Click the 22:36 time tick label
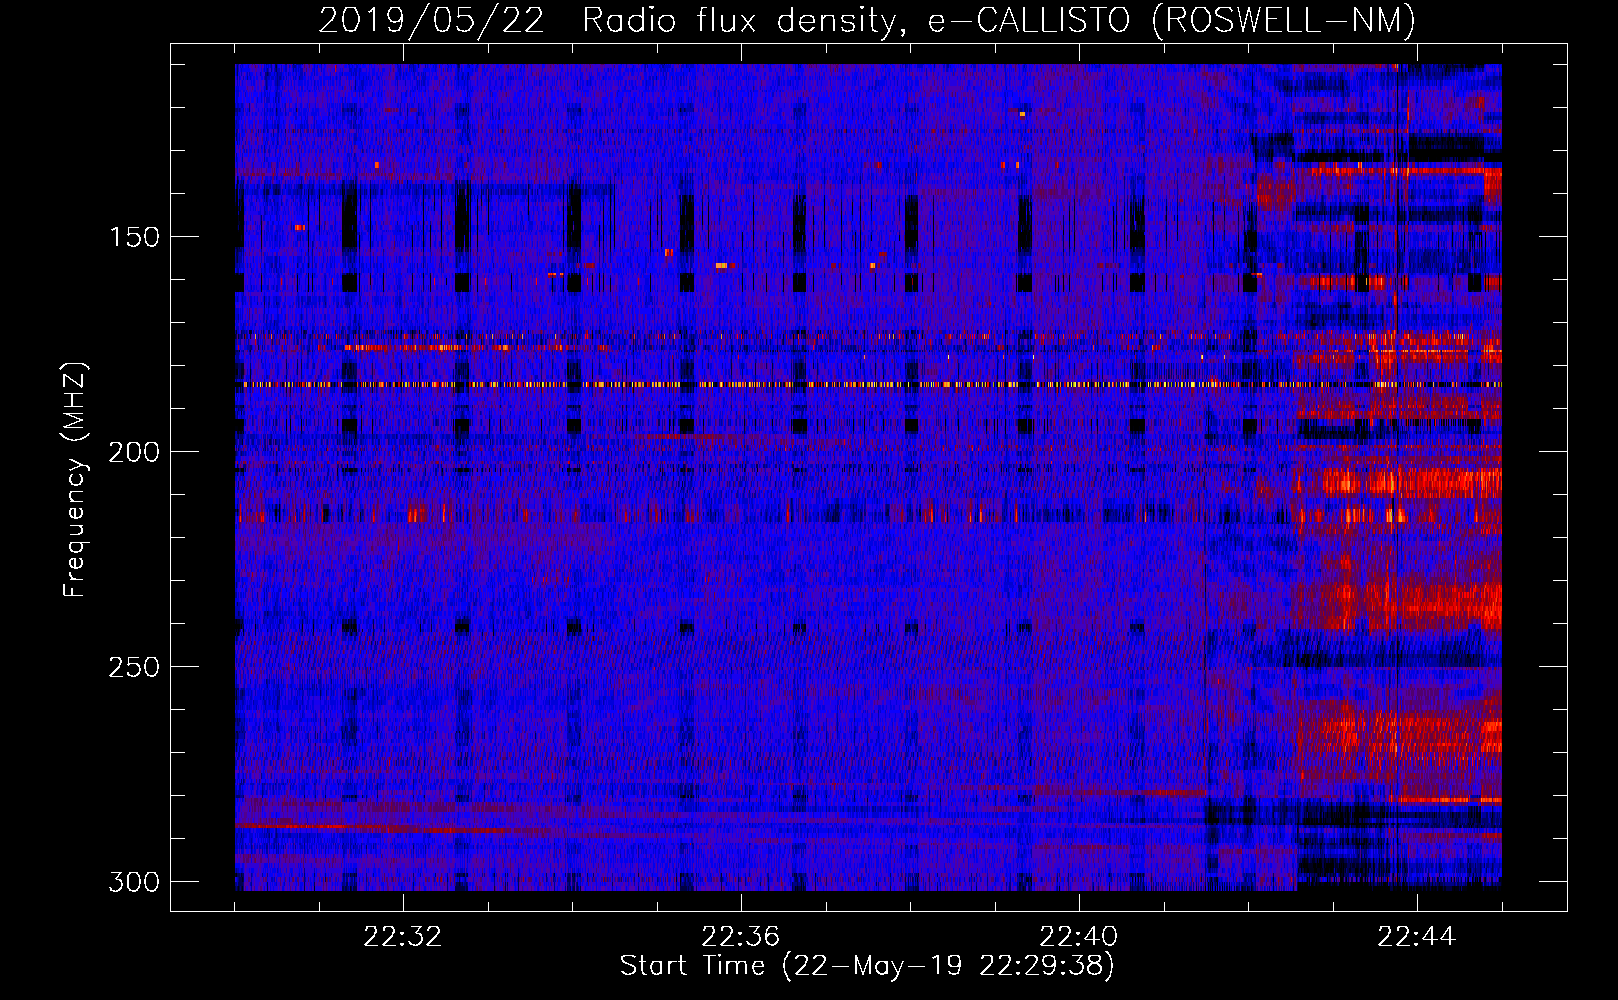This screenshot has height=1000, width=1618. point(741,936)
